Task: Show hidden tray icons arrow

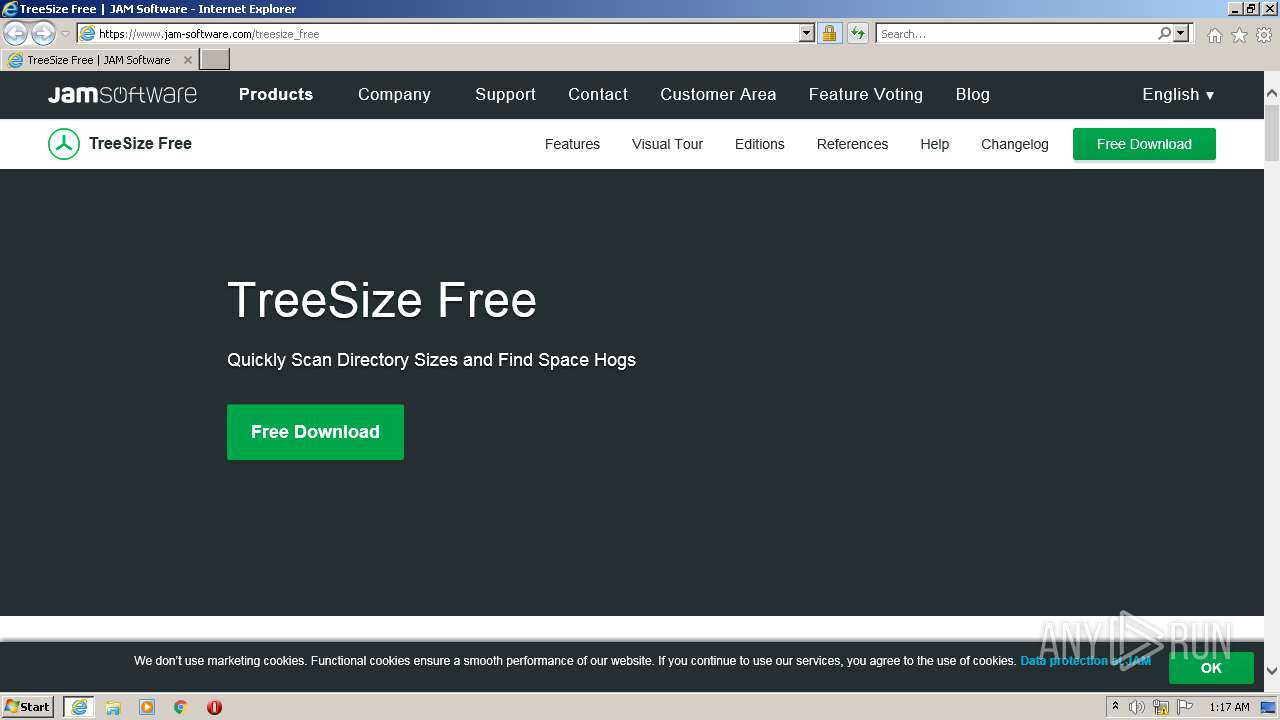Action: click(1115, 707)
